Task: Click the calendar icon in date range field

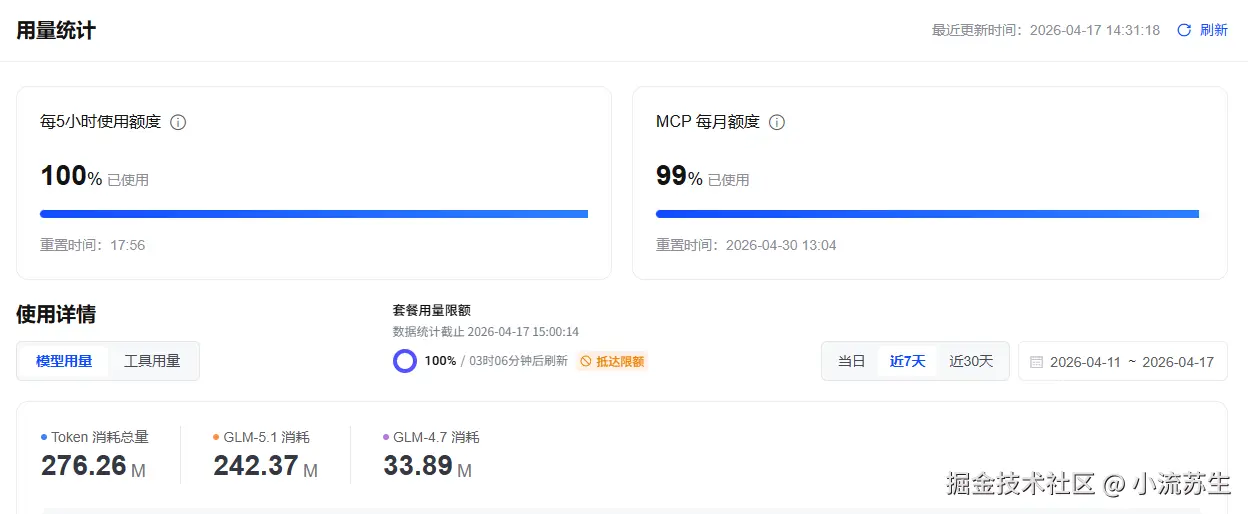Action: click(x=1036, y=362)
